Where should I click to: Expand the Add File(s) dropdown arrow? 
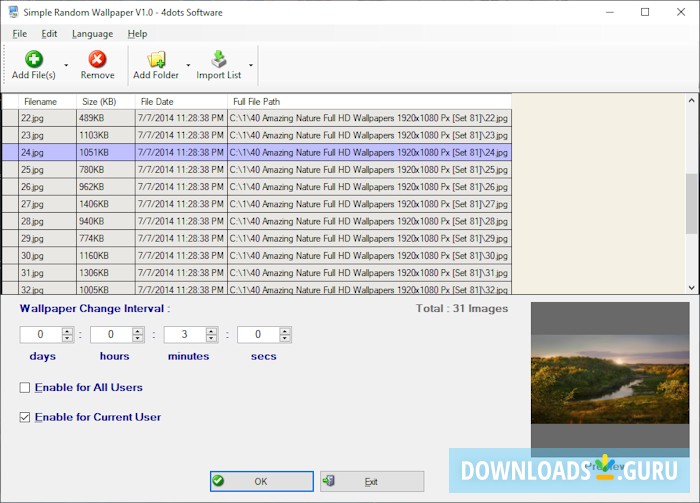[x=67, y=66]
